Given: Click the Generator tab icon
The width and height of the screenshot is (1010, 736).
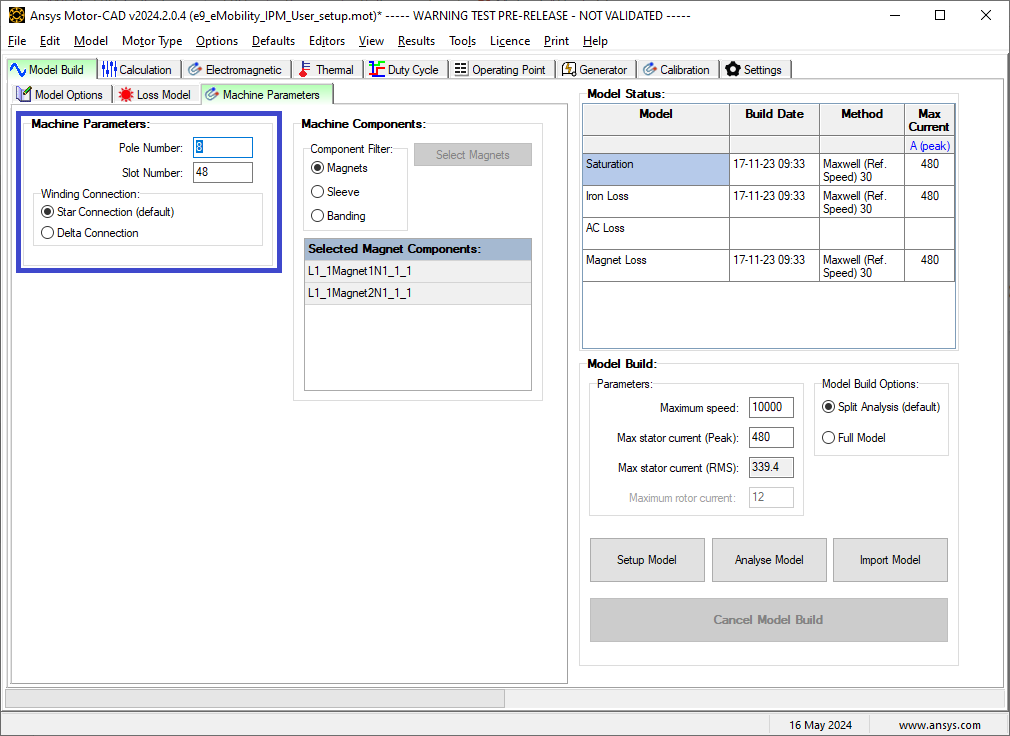Looking at the screenshot, I should (x=569, y=70).
